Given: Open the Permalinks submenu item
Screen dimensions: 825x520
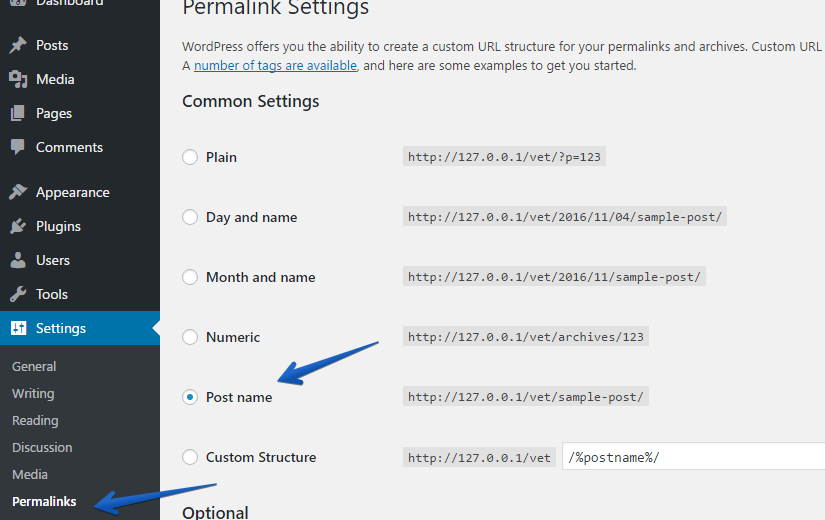Looking at the screenshot, I should point(44,502).
